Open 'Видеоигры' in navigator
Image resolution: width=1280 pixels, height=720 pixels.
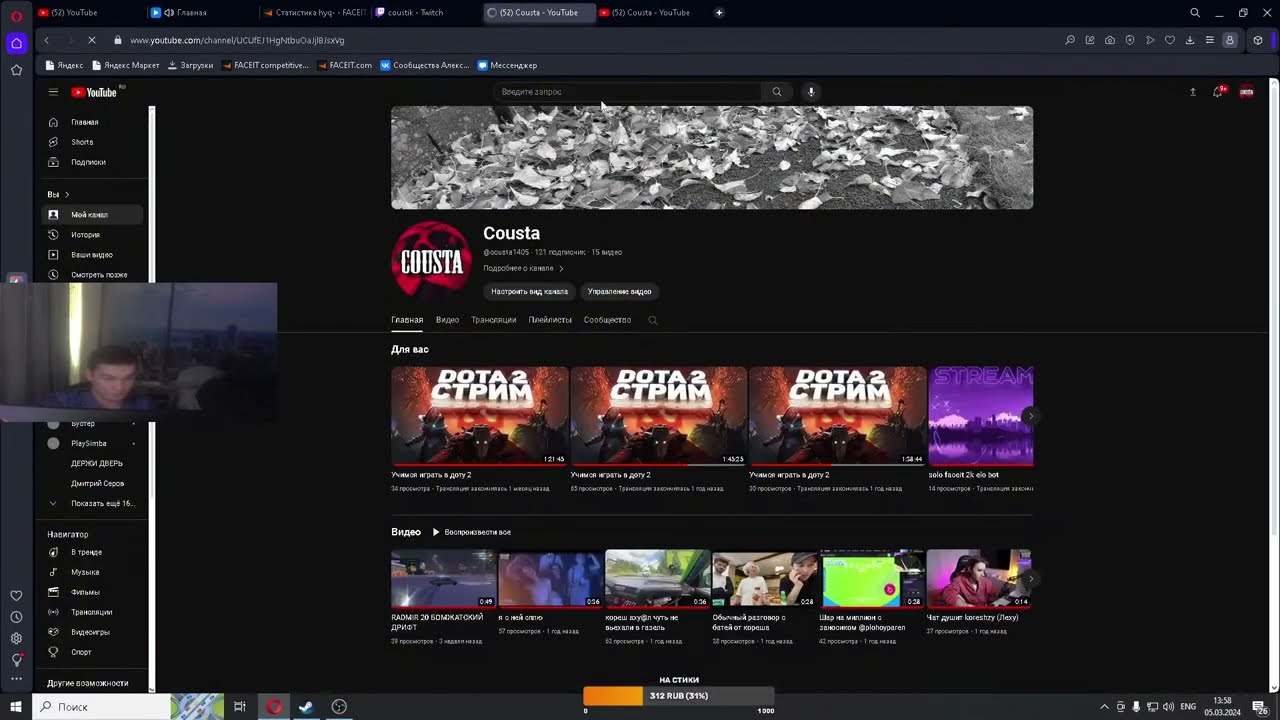click(x=94, y=632)
